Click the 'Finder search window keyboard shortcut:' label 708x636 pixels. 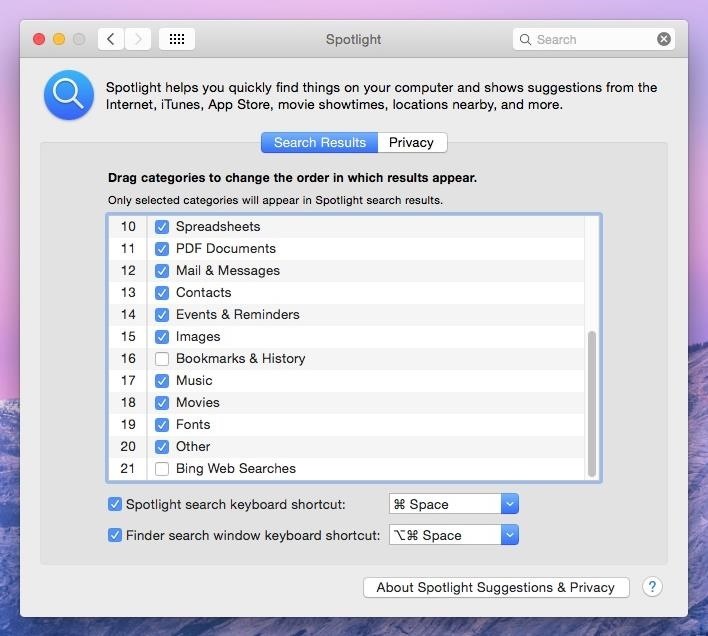pyautogui.click(x=253, y=536)
